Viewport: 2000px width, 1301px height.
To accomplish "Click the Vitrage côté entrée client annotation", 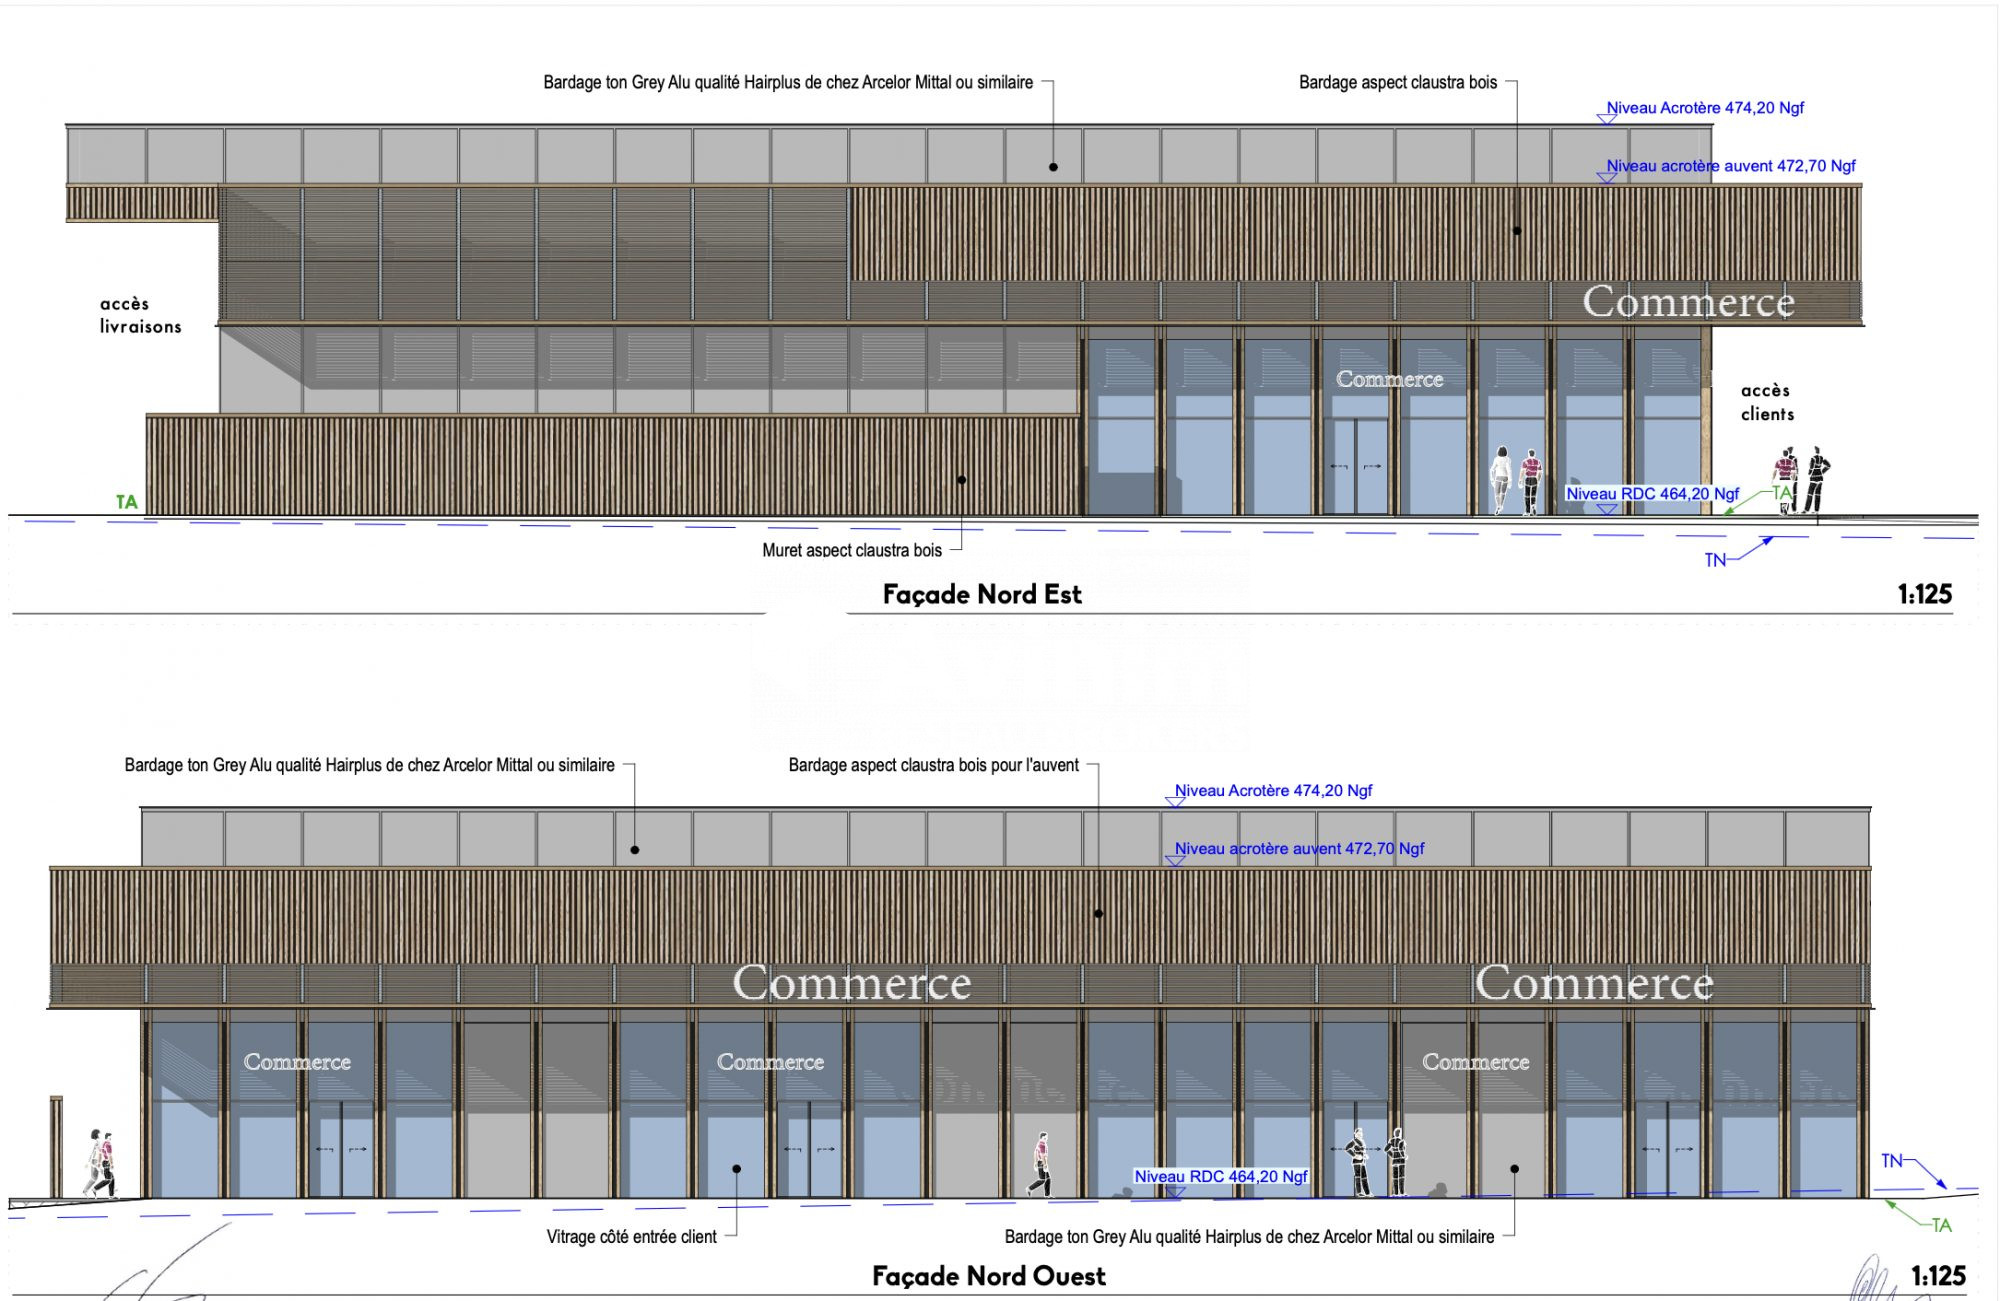I will pyautogui.click(x=631, y=1237).
